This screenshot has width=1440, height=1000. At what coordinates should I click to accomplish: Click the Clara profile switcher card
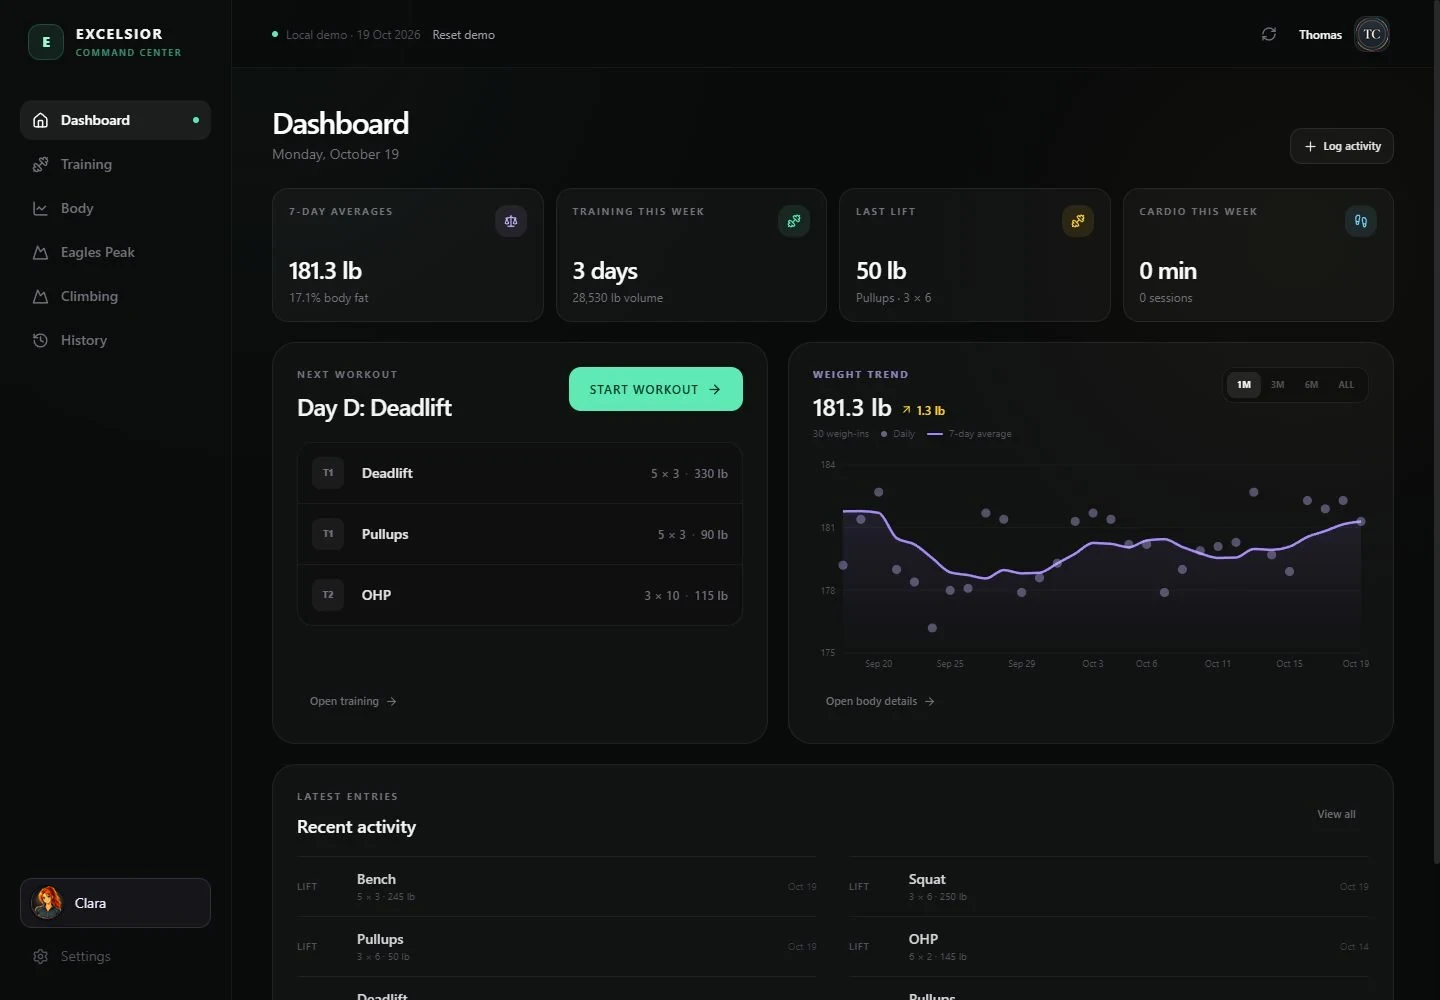pyautogui.click(x=115, y=903)
